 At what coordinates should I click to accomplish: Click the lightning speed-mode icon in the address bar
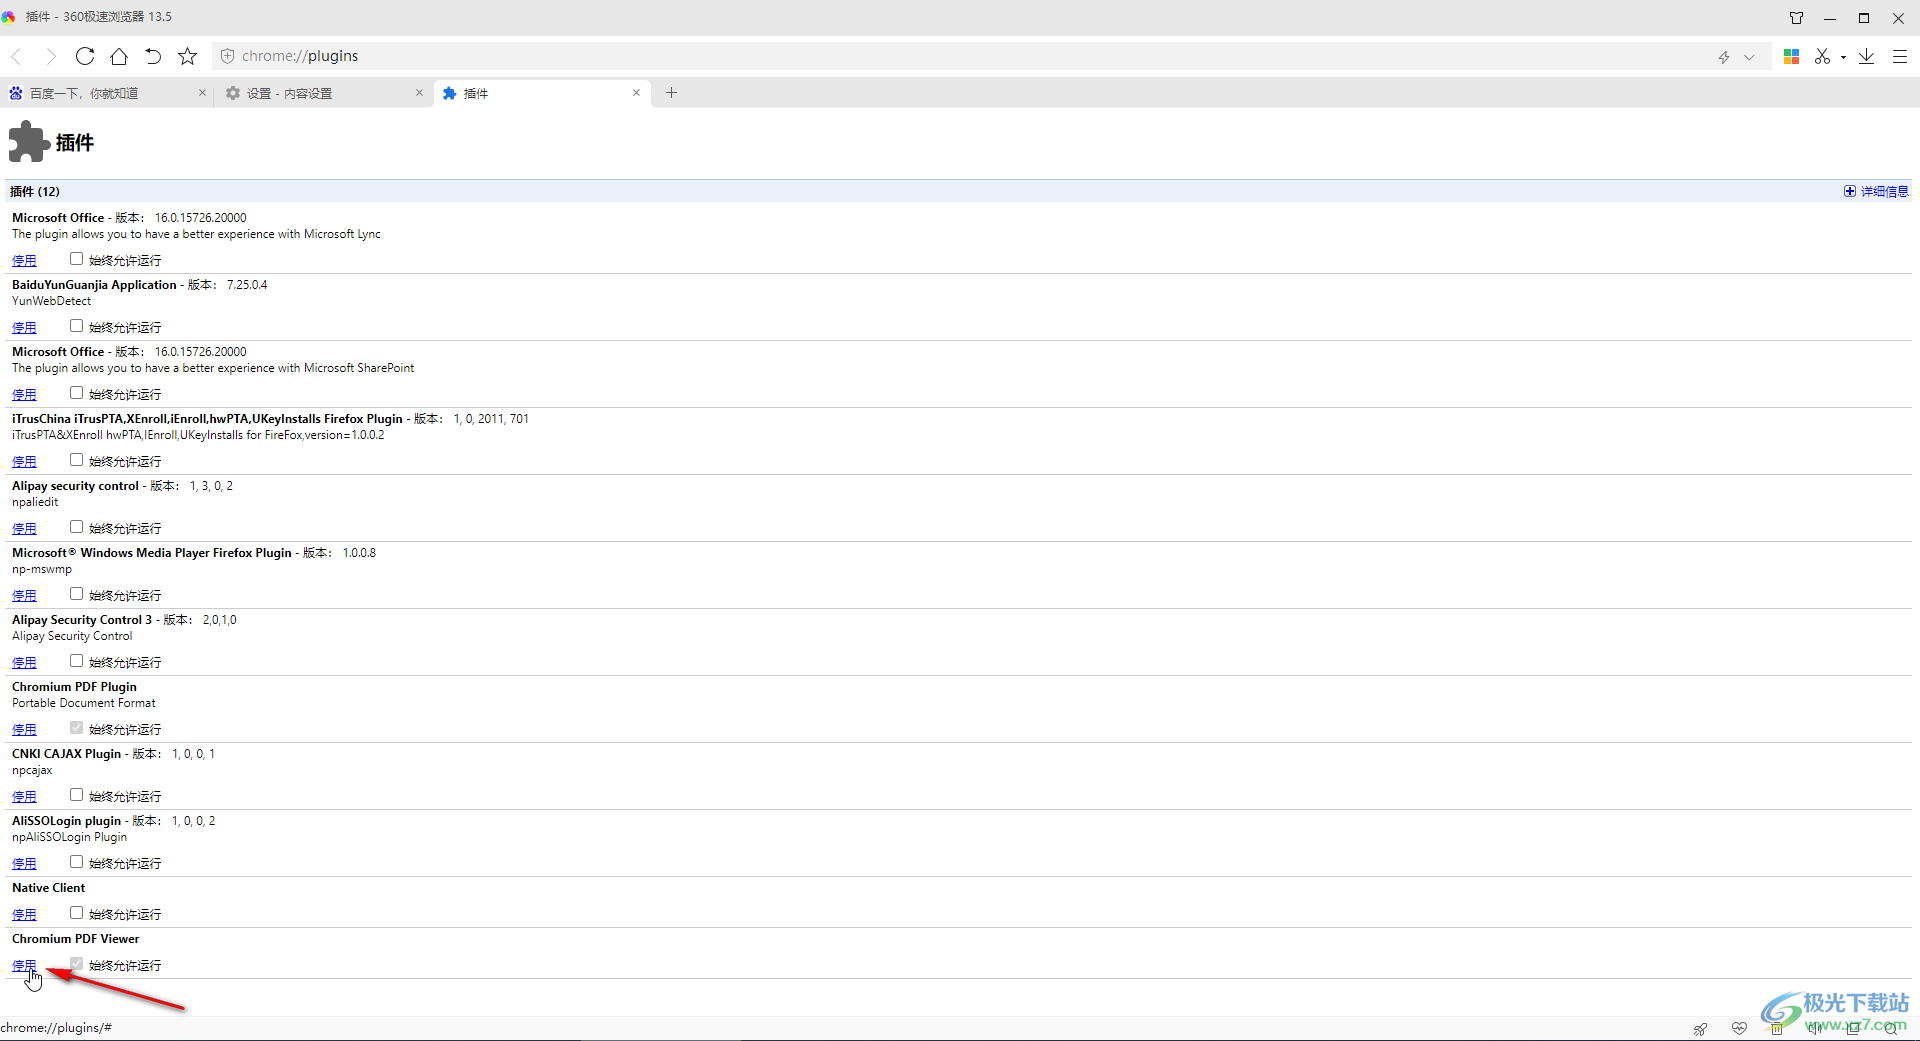[x=1724, y=57]
